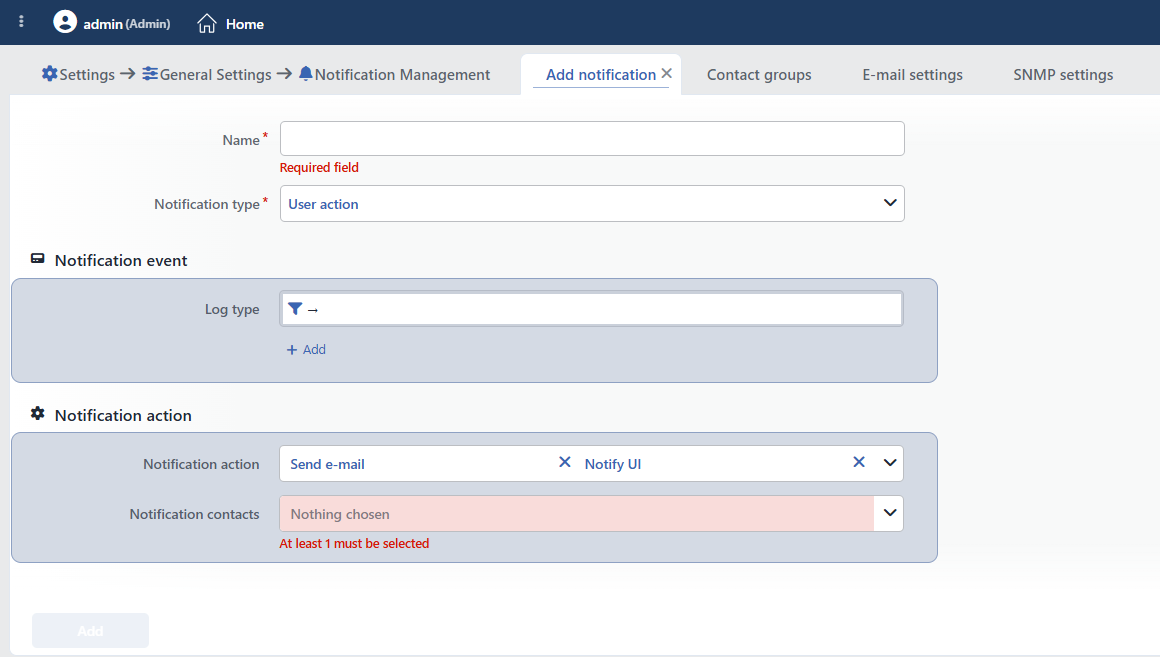Image resolution: width=1160 pixels, height=657 pixels.
Task: Go to General Settings breadcrumb link
Action: coord(215,75)
